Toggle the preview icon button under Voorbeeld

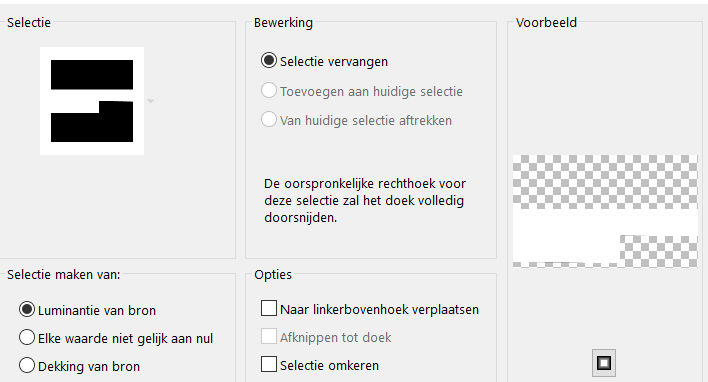[604, 363]
